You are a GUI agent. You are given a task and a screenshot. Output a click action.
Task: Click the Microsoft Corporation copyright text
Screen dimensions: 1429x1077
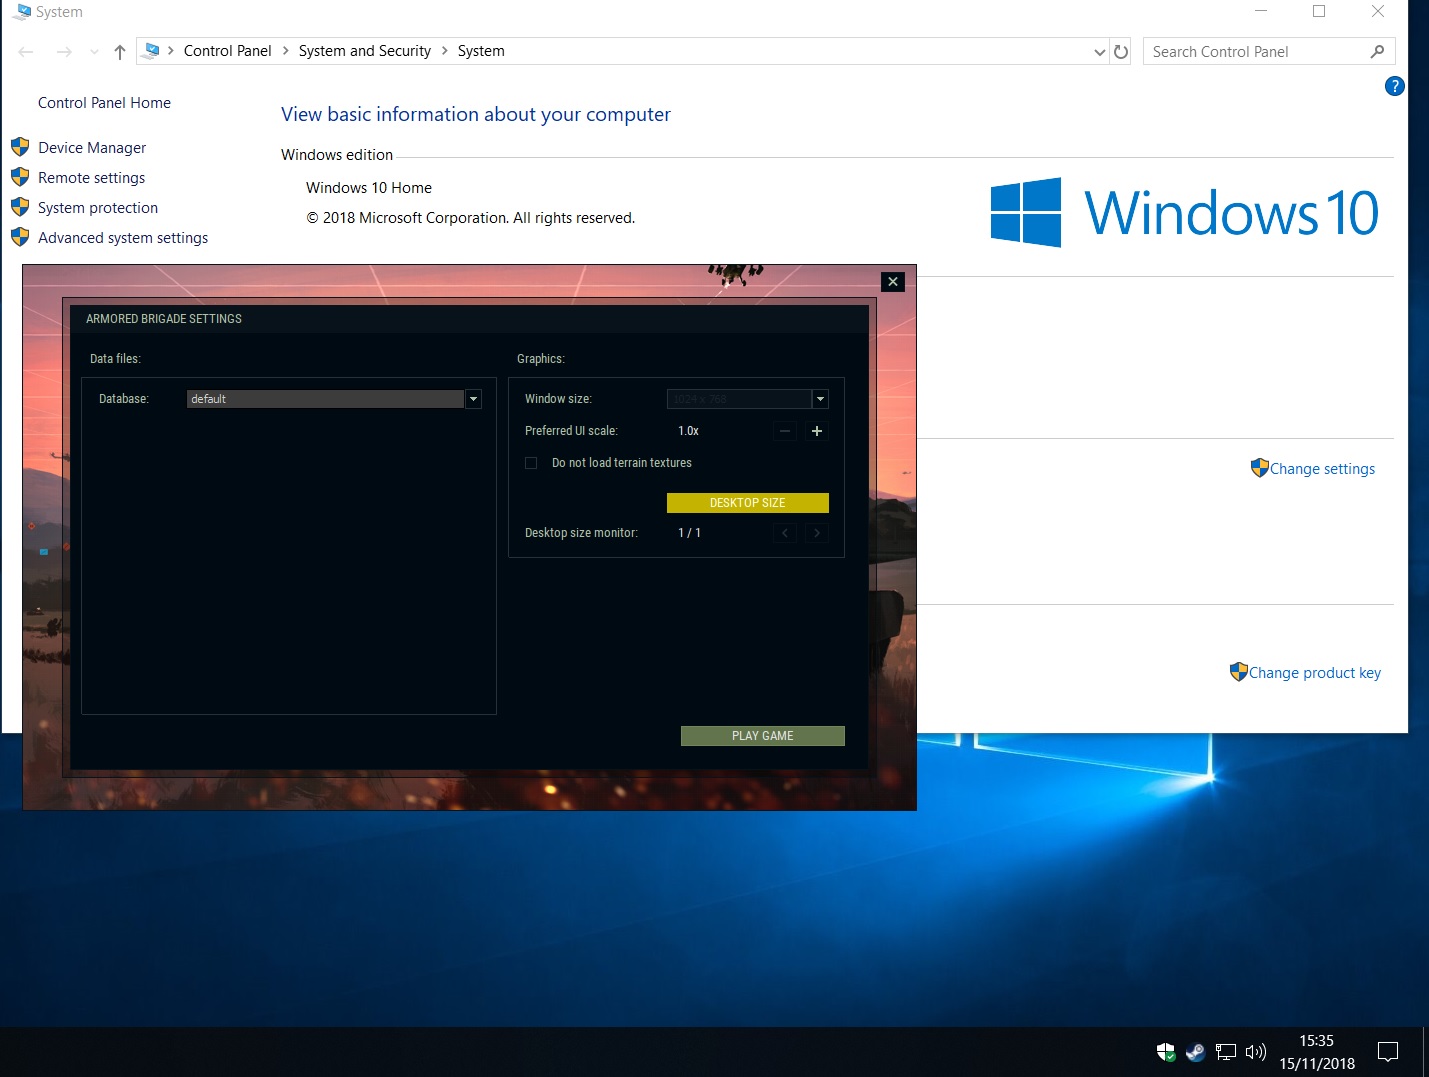[x=471, y=218]
